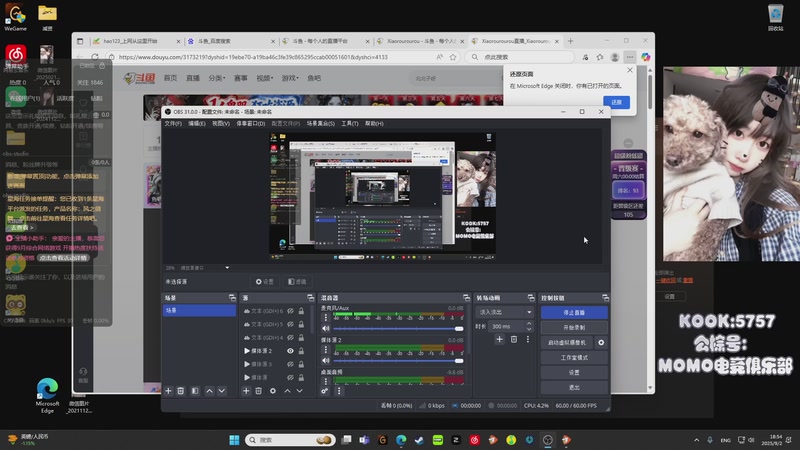Expand the 分类 dropdown on Douyu nav
This screenshot has height=450, width=800.
216,78
